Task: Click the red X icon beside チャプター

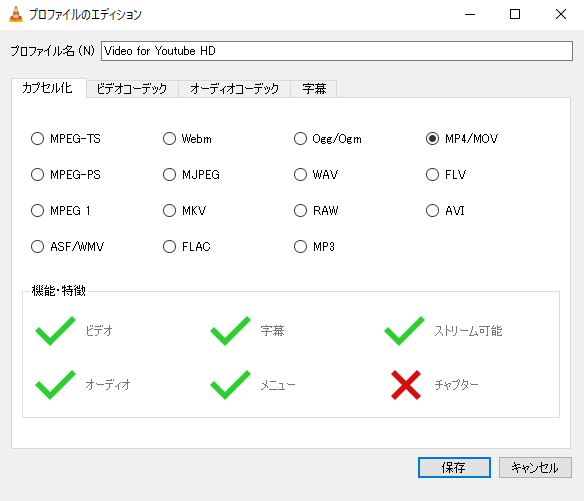Action: point(406,385)
